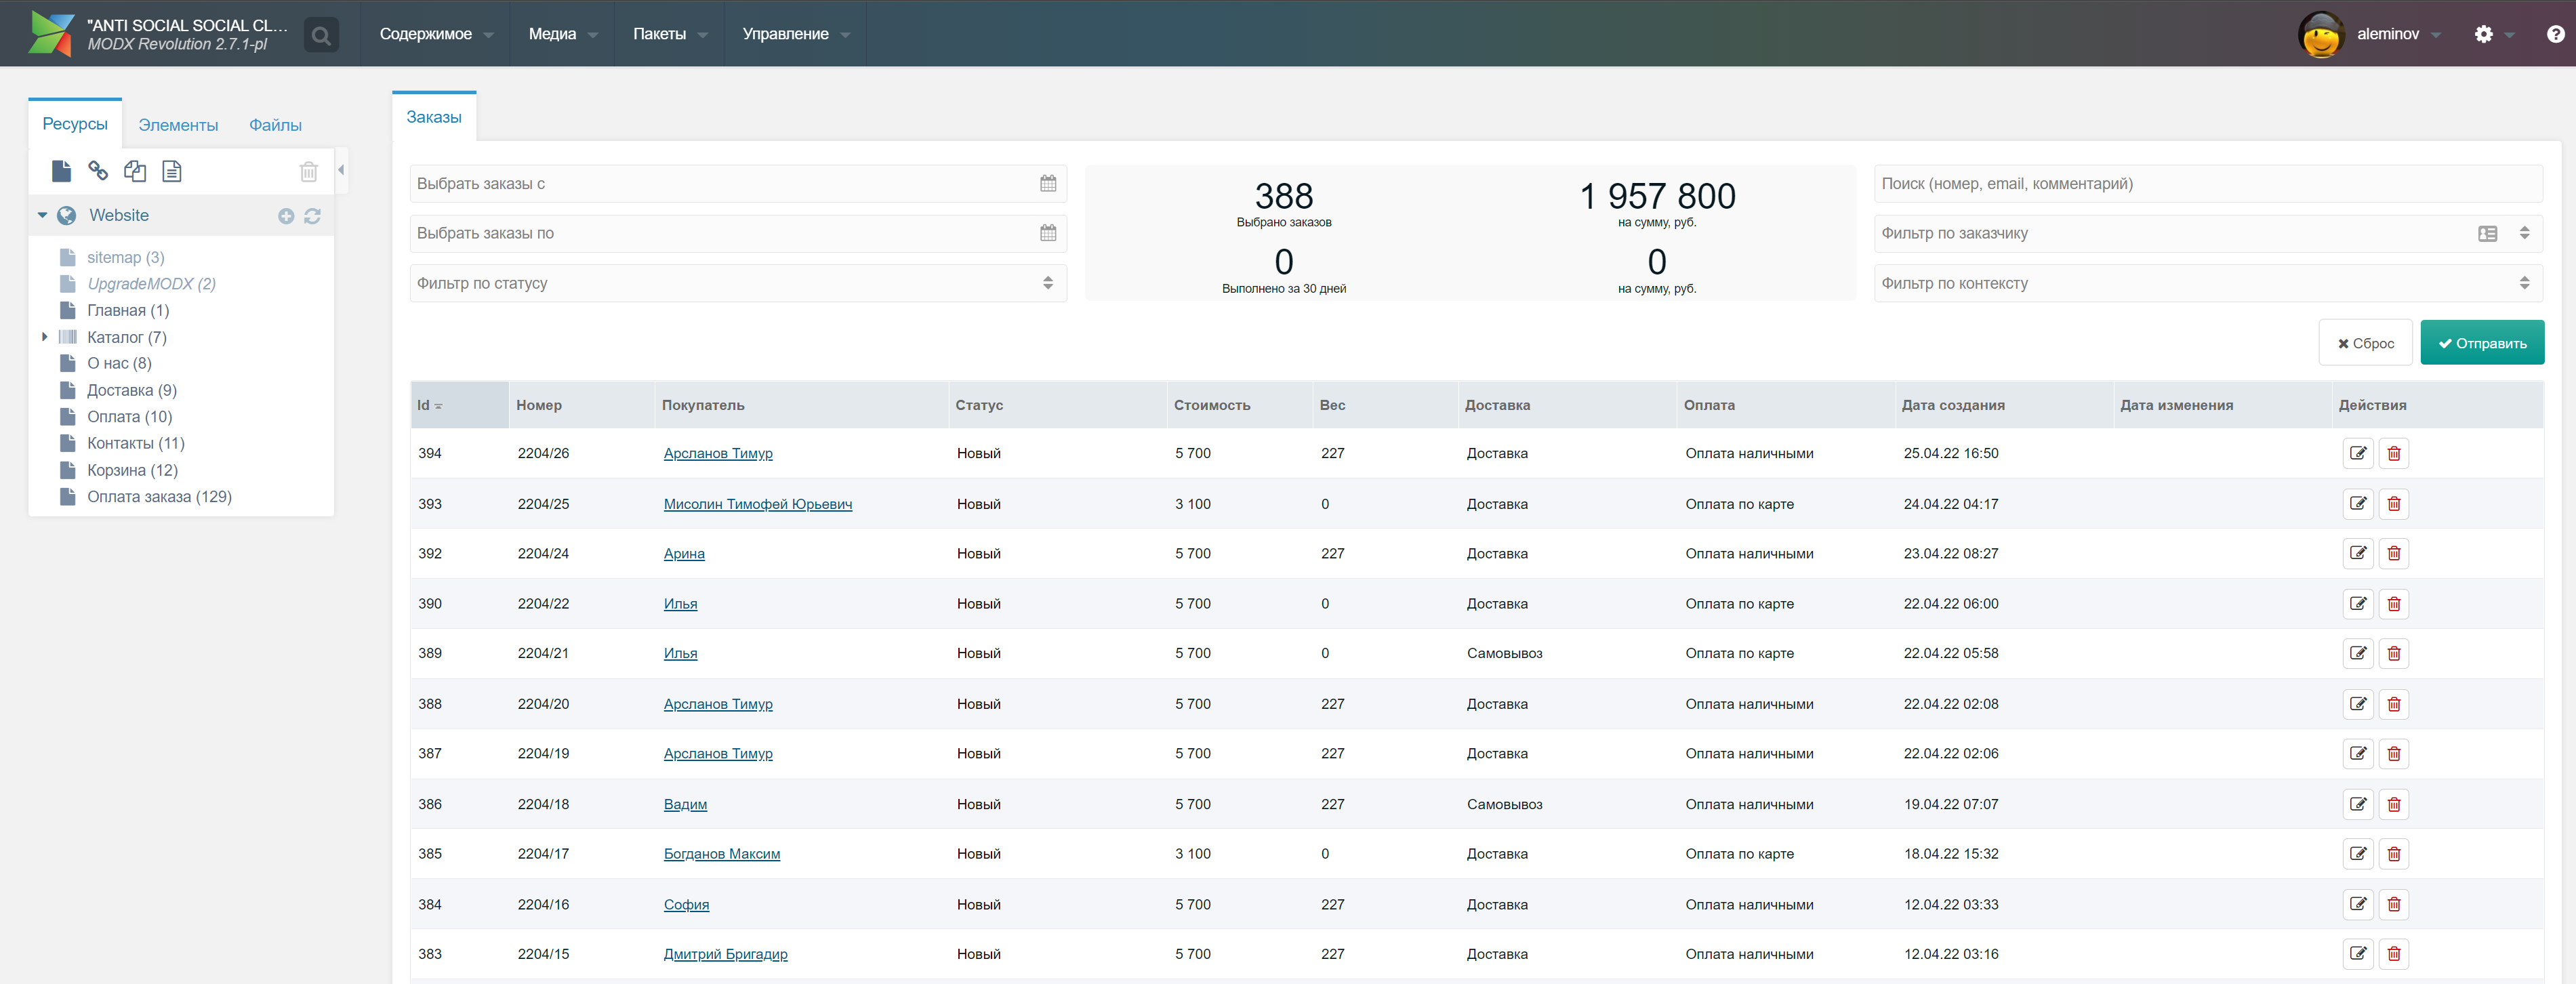Open the help question mark icon
This screenshot has width=2576, height=984.
point(2555,34)
